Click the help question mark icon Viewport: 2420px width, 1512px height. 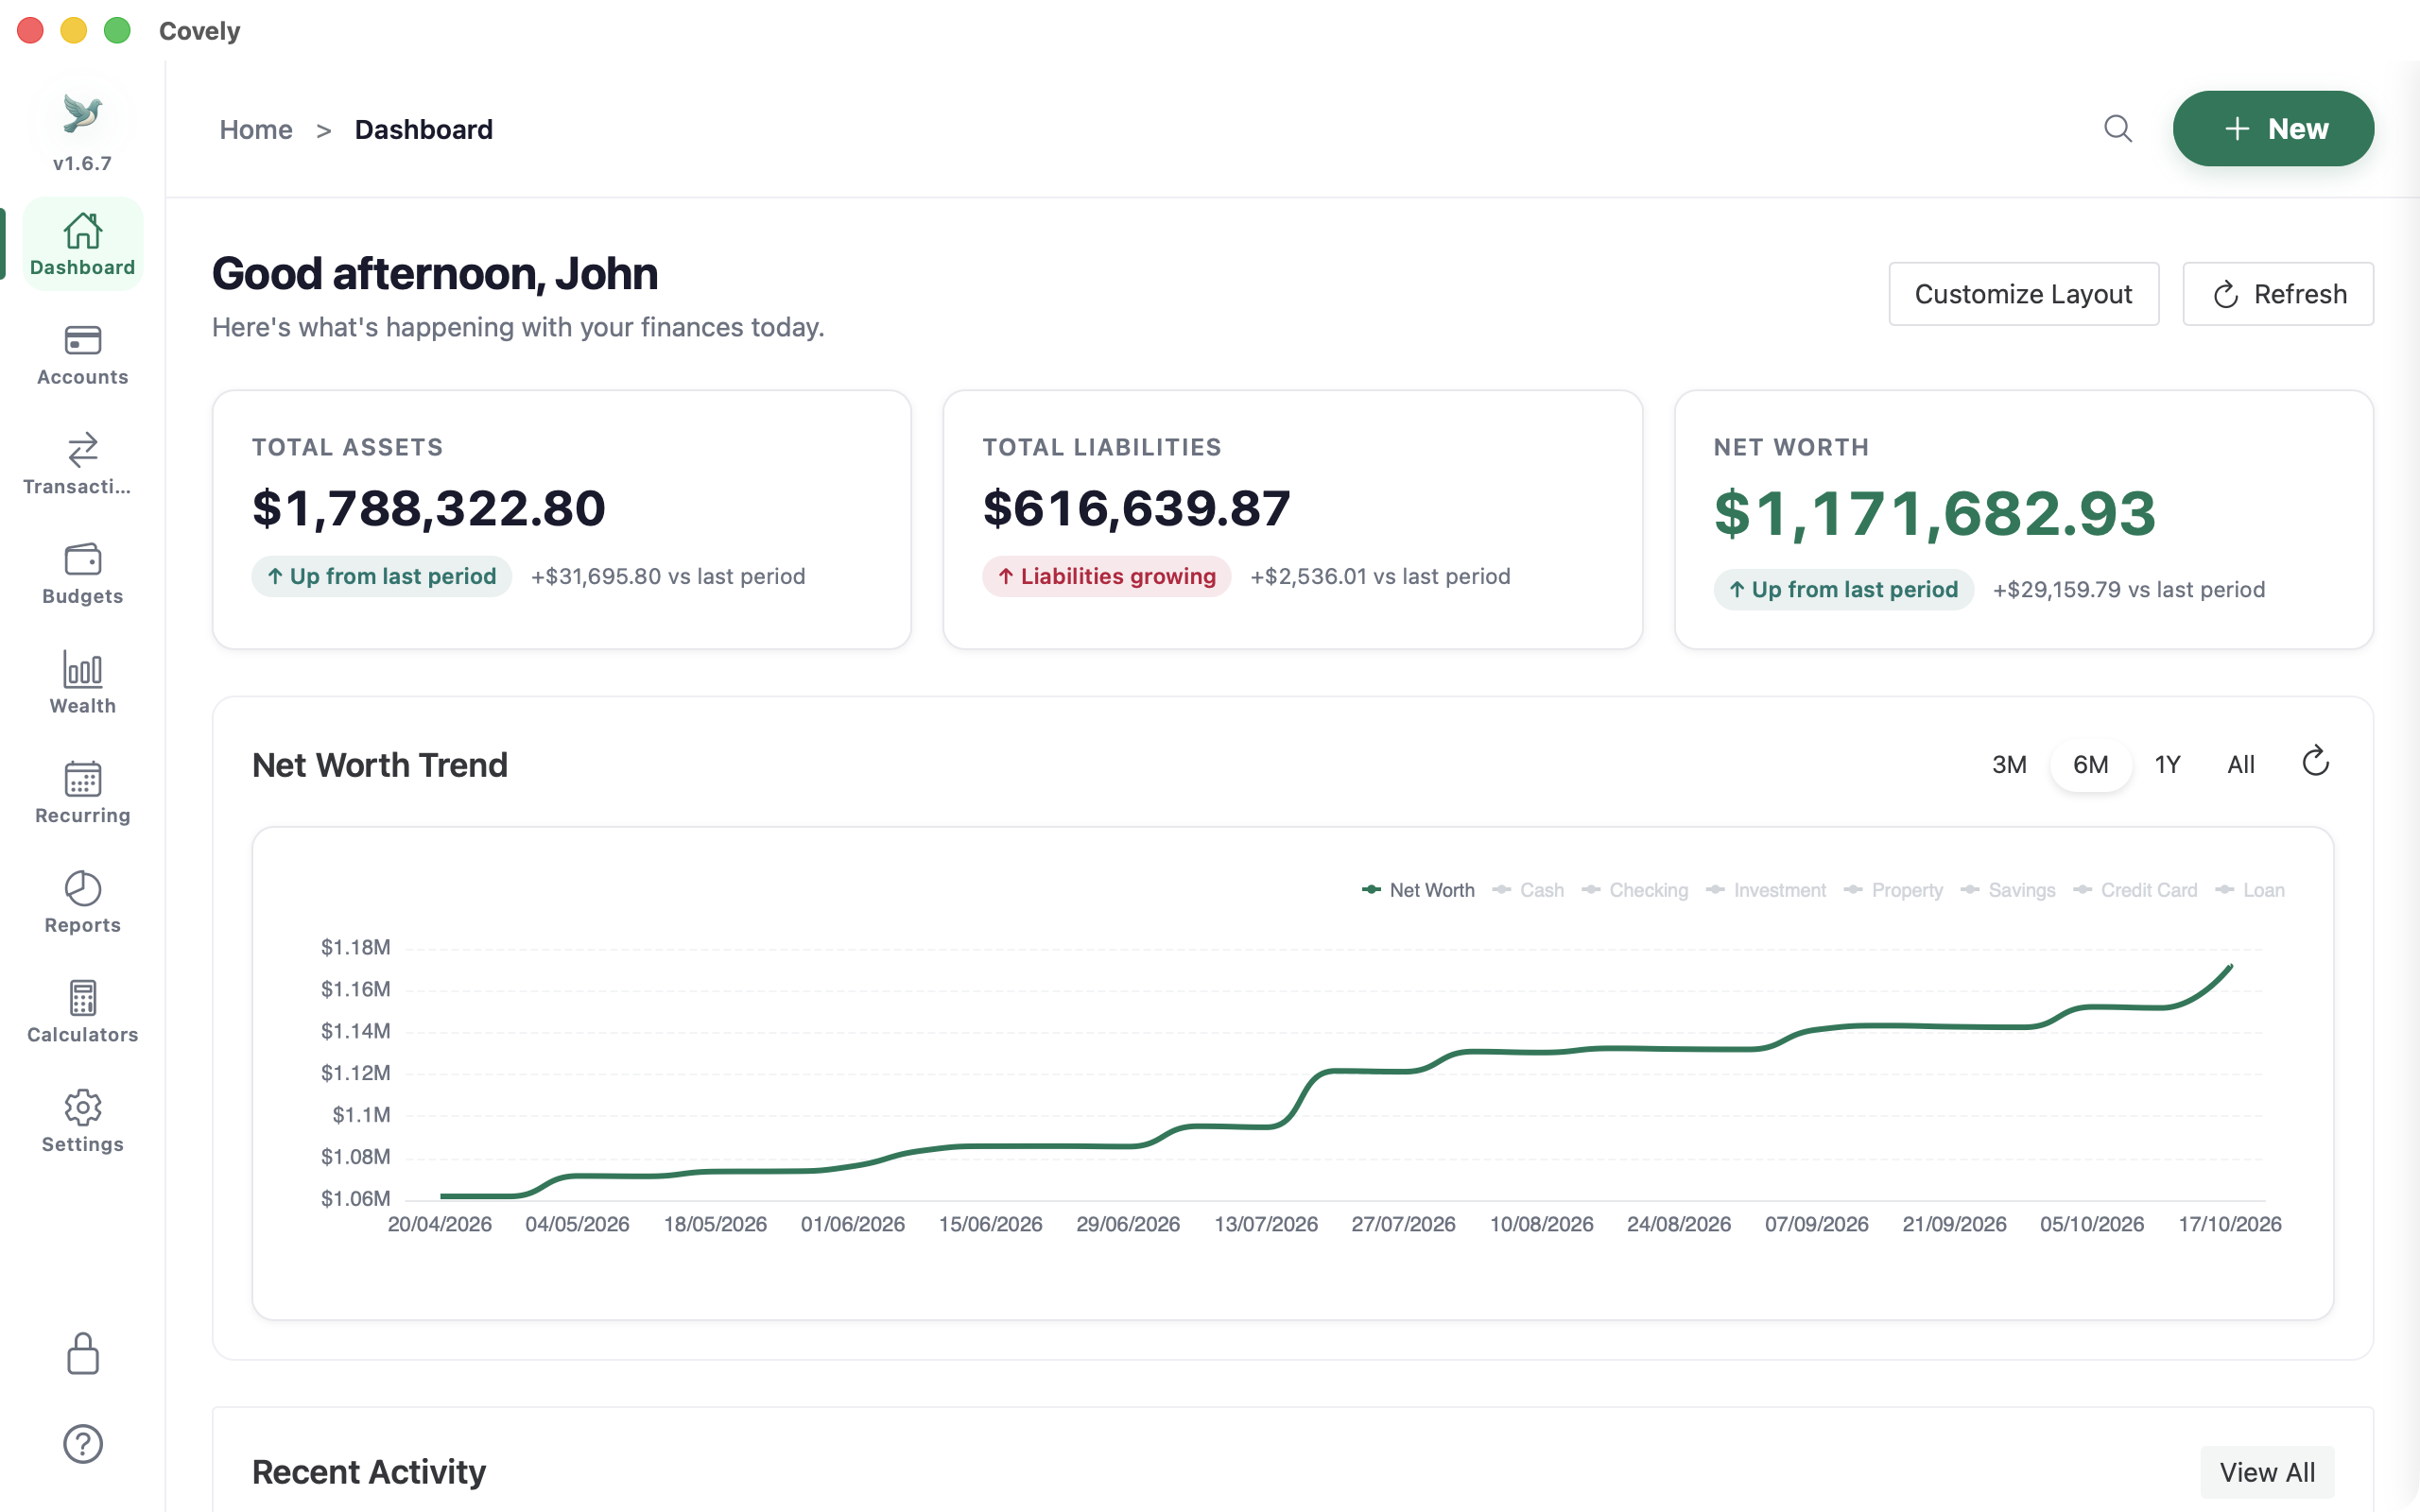tap(83, 1444)
